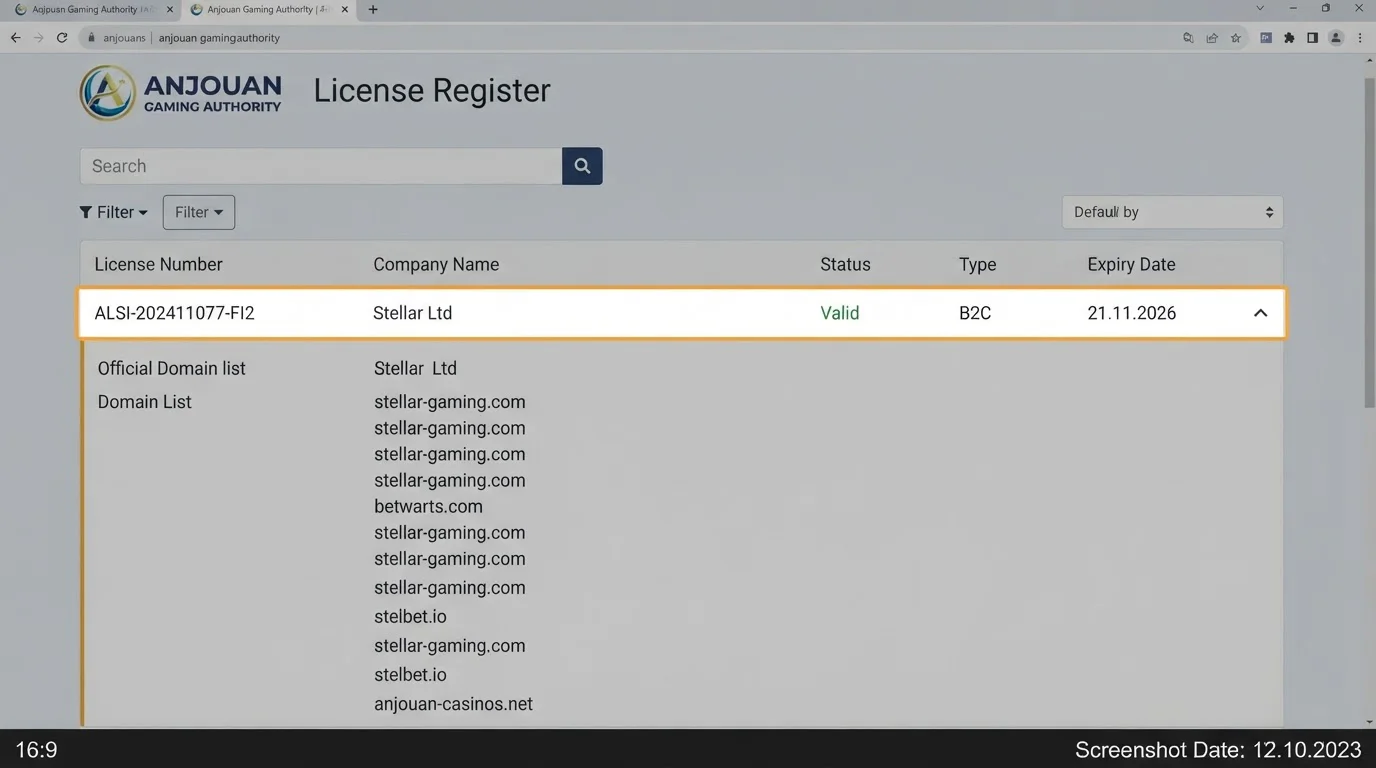This screenshot has width=1376, height=768.
Task: Click the Anjouan Gaming Authority logo
Action: (x=181, y=93)
